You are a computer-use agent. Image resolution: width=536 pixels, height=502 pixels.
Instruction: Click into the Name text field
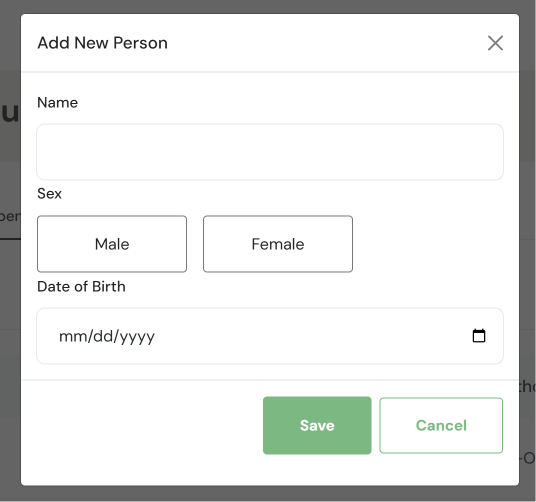[x=270, y=152]
